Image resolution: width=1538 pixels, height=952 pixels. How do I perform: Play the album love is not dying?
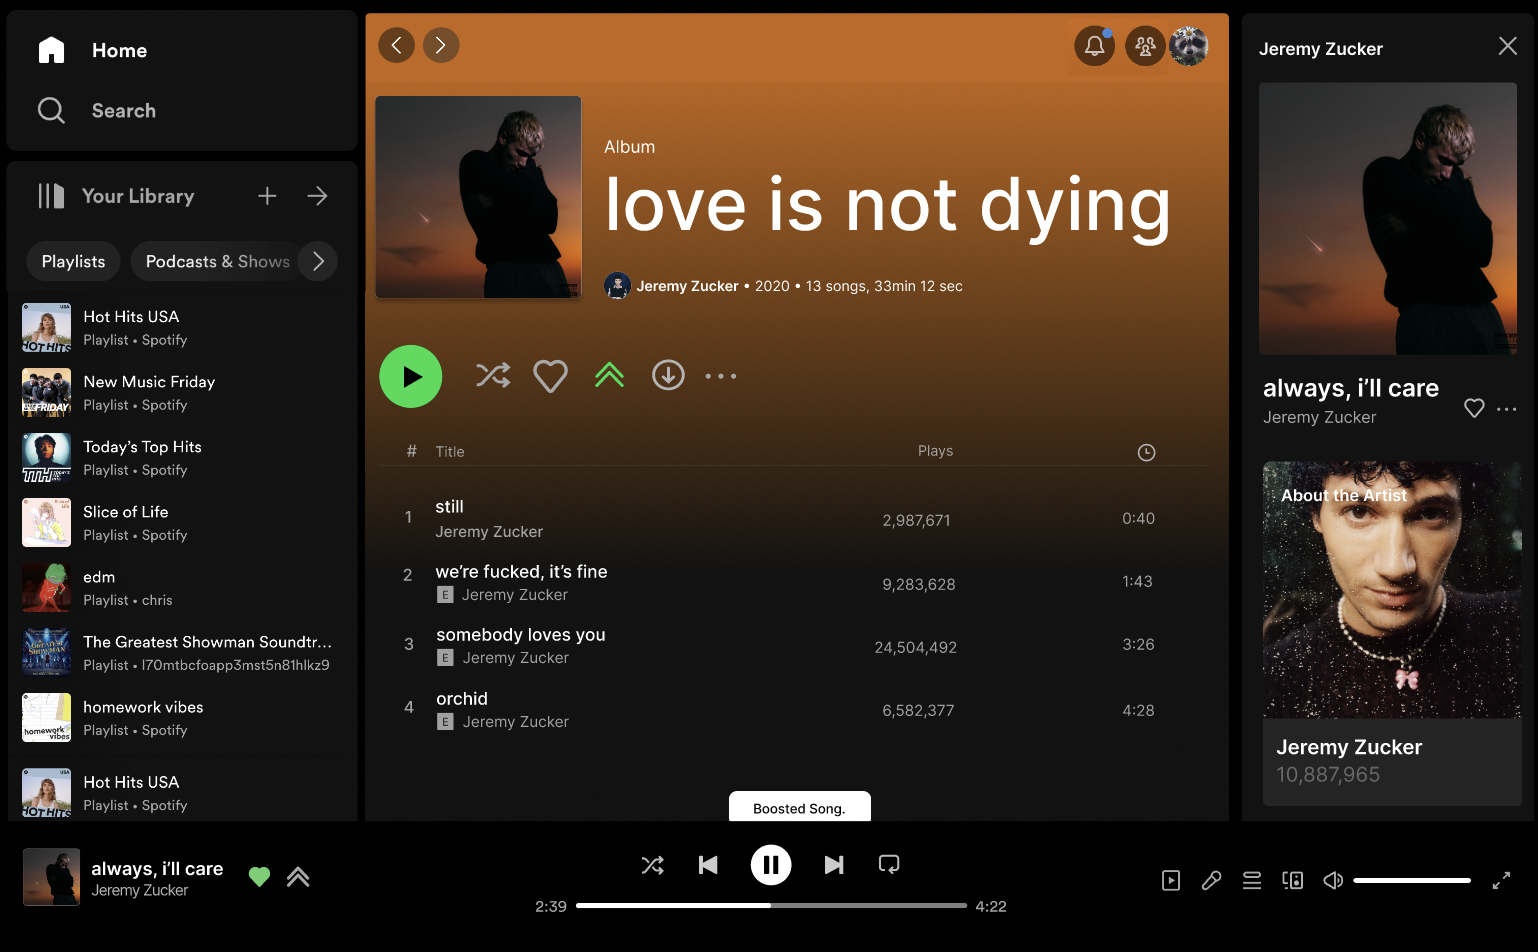click(411, 376)
